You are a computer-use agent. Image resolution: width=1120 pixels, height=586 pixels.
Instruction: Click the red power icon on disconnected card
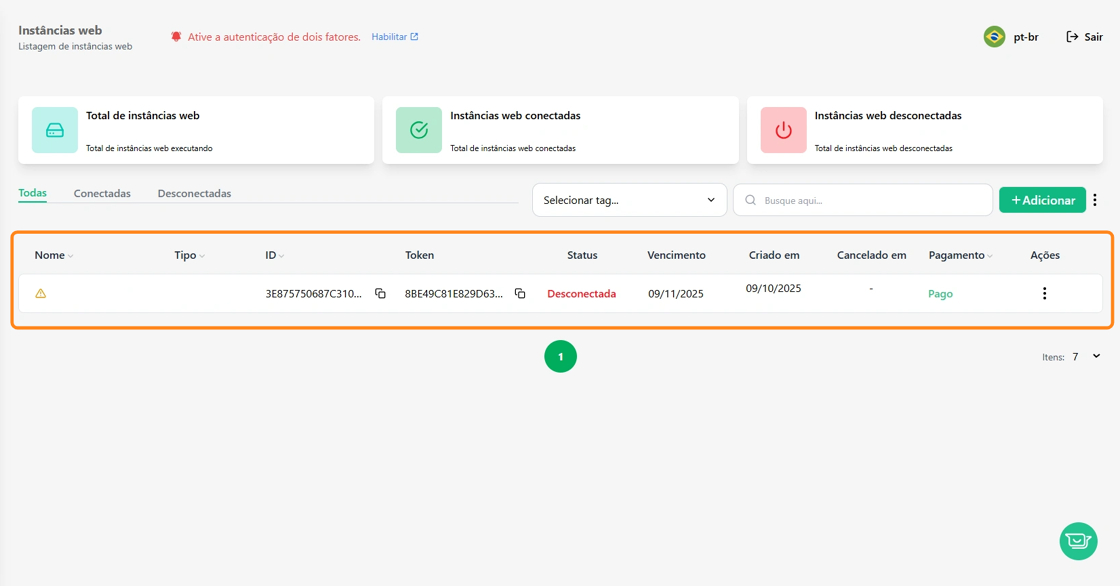(x=783, y=130)
